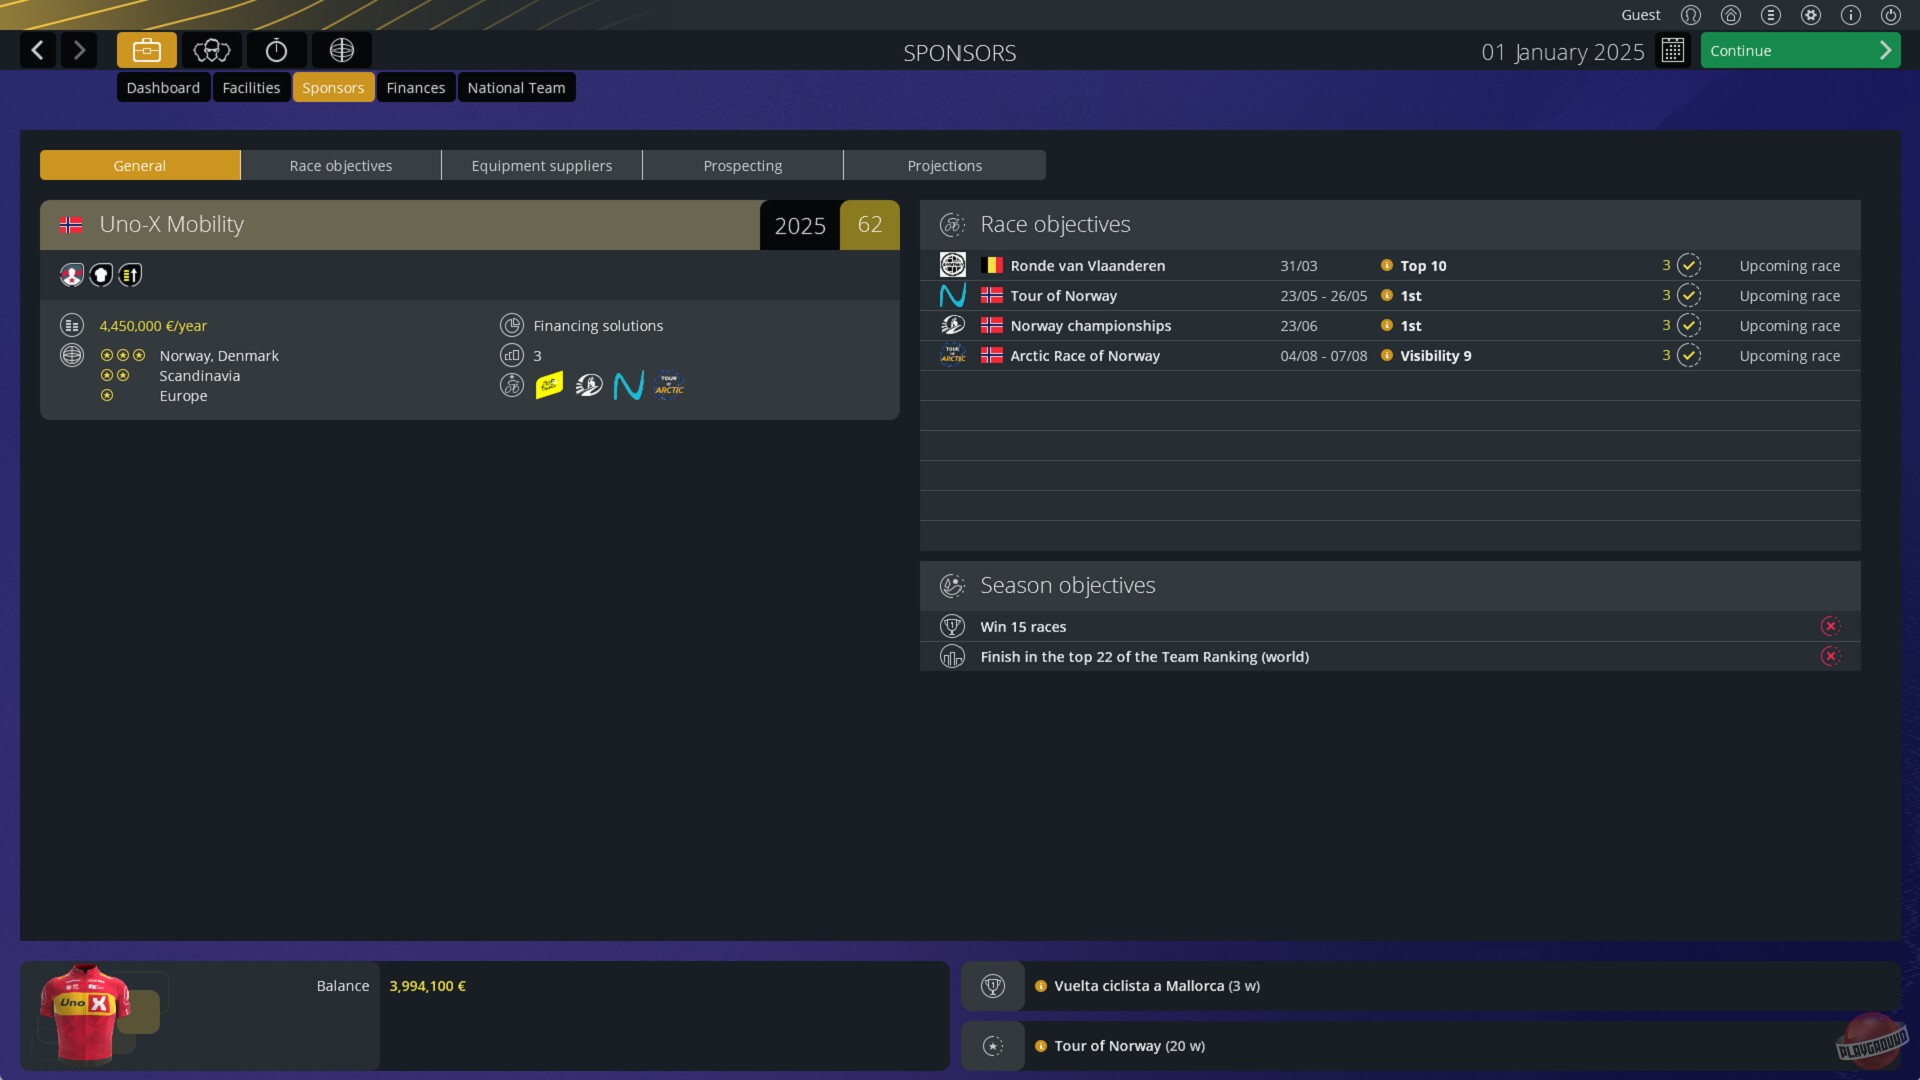
Task: Click the power quit icon in top bar
Action: [1891, 15]
